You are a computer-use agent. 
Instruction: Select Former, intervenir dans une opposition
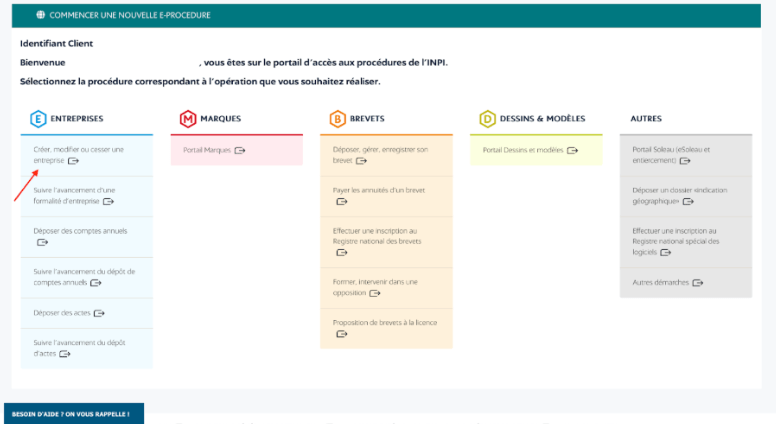(x=375, y=287)
